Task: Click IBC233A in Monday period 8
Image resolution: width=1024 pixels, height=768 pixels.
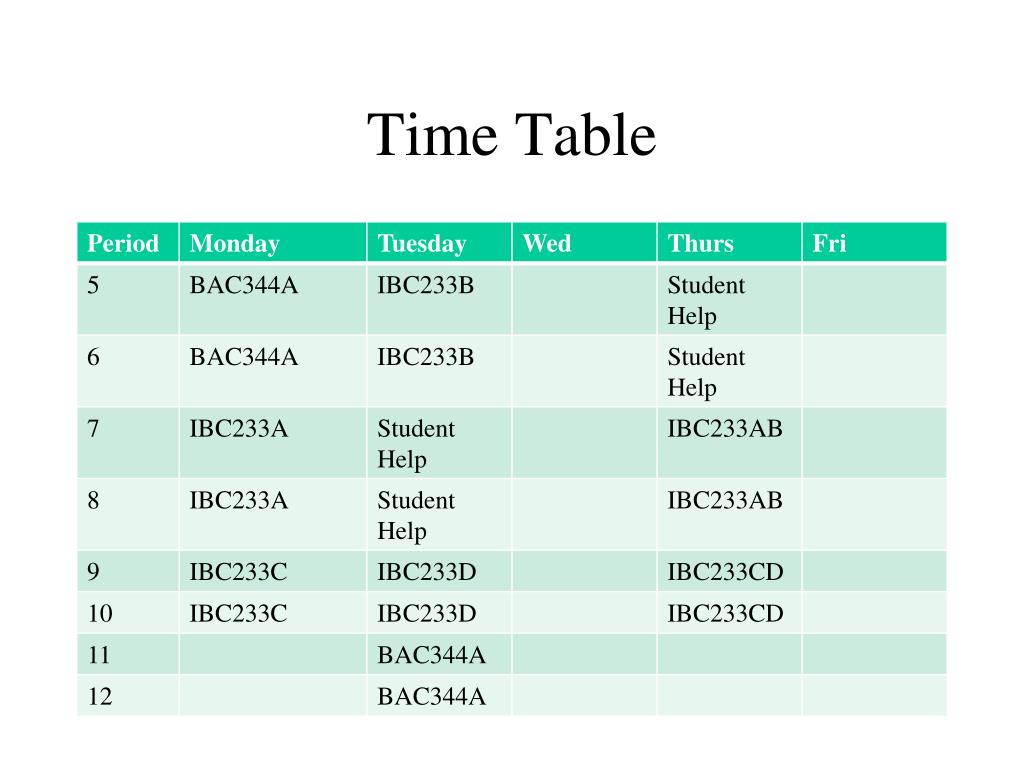Action: coord(239,501)
